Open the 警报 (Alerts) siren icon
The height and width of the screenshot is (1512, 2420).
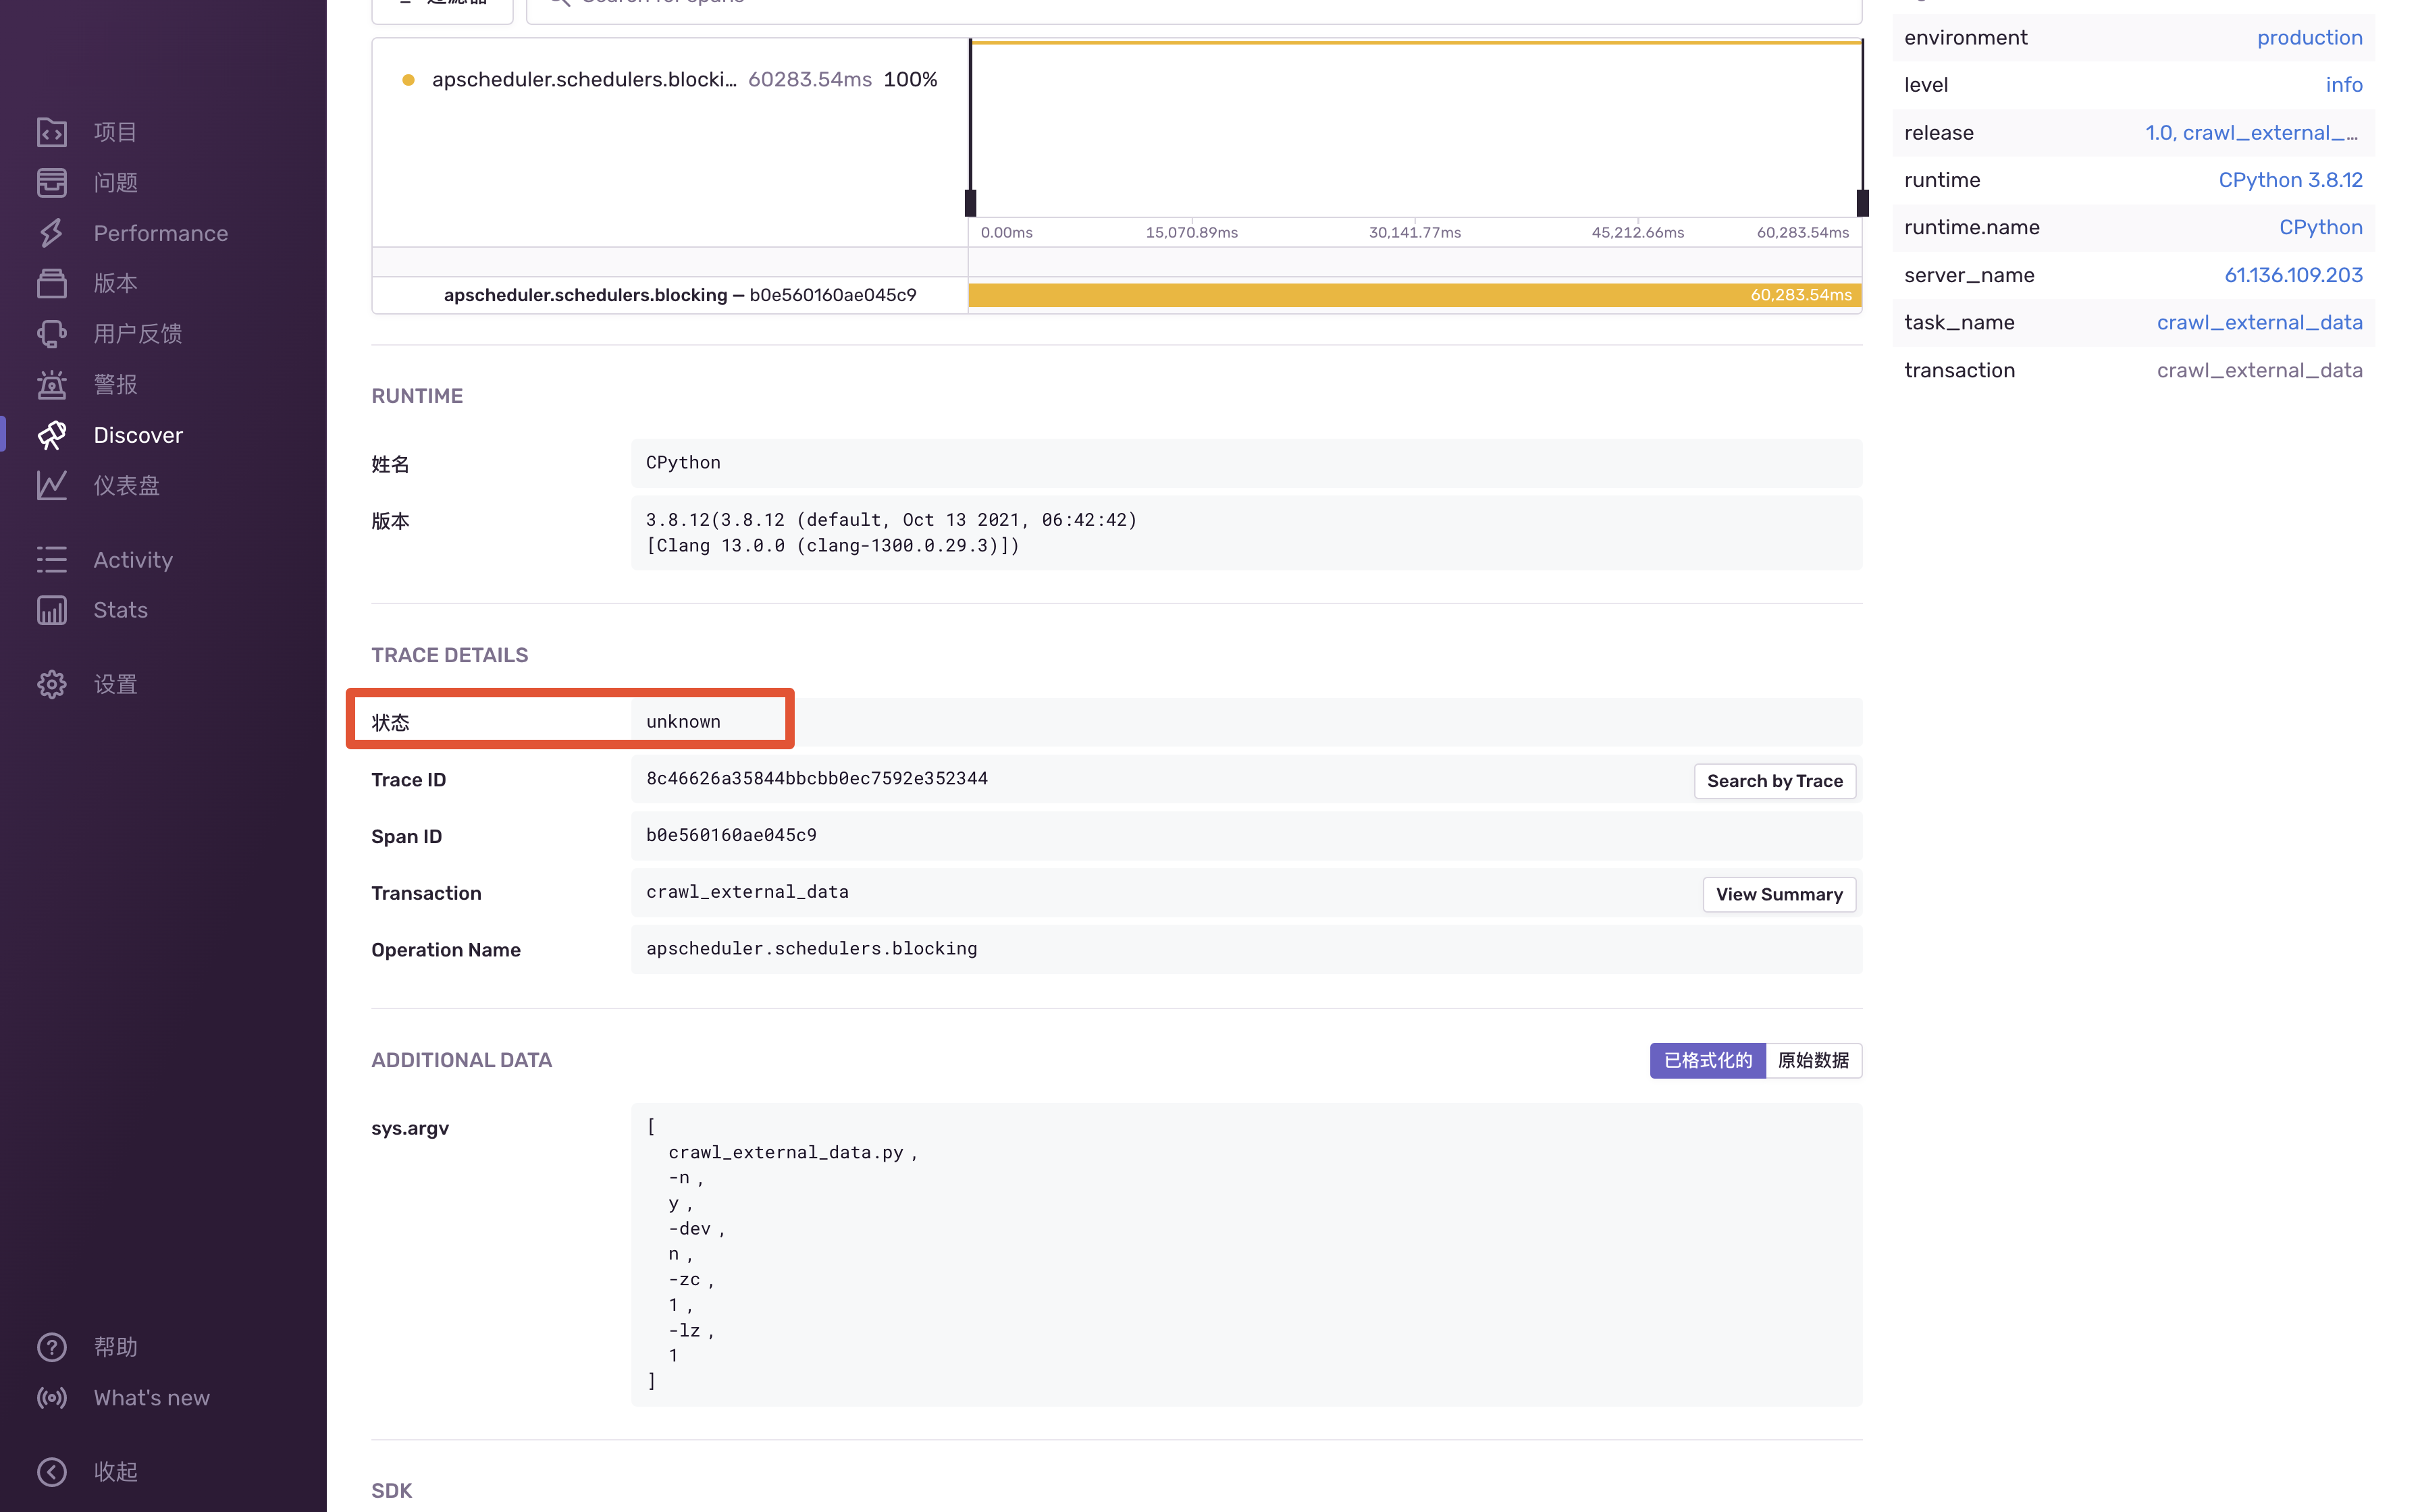click(x=52, y=384)
